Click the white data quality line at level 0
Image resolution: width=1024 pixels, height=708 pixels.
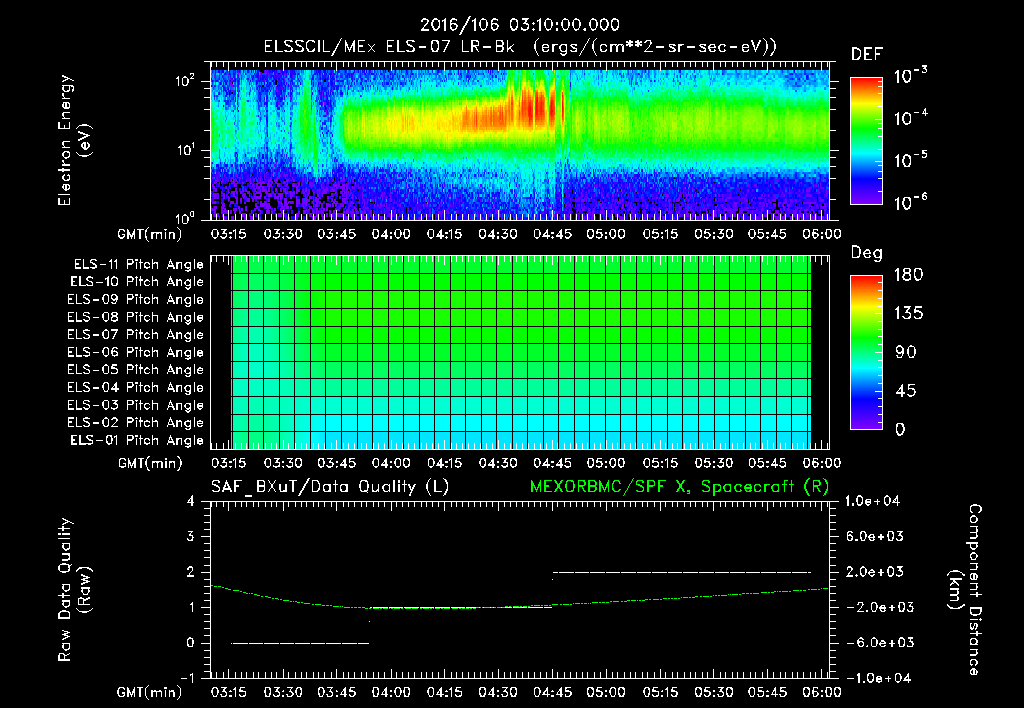tap(300, 643)
